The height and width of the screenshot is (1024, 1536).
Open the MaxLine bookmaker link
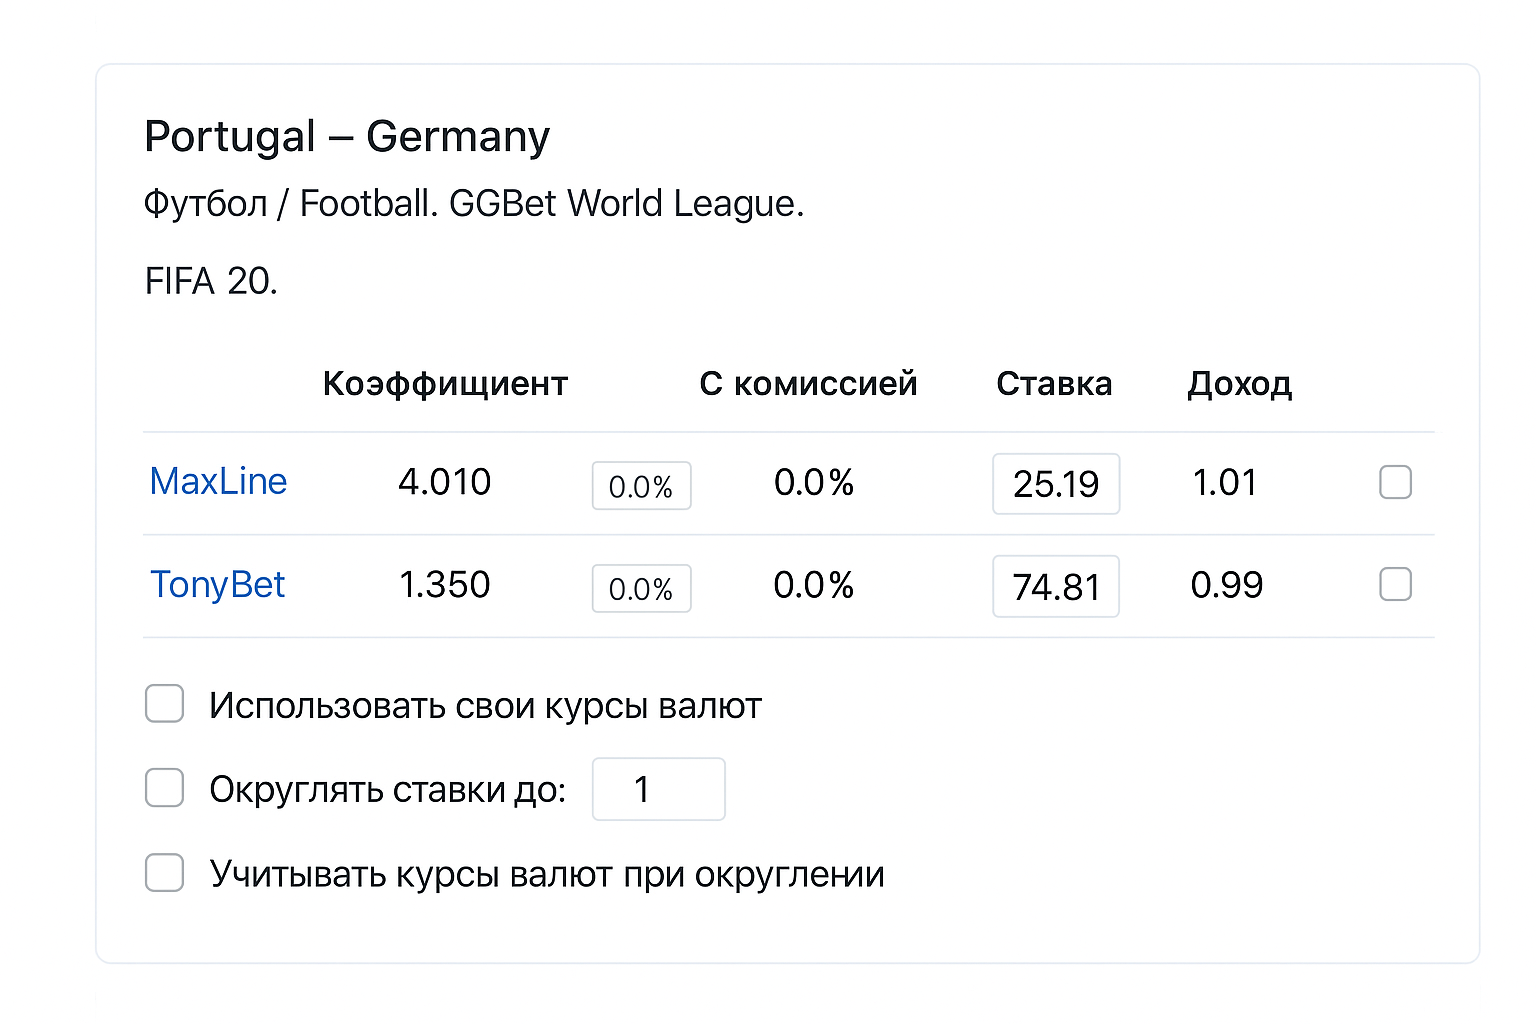tap(218, 482)
